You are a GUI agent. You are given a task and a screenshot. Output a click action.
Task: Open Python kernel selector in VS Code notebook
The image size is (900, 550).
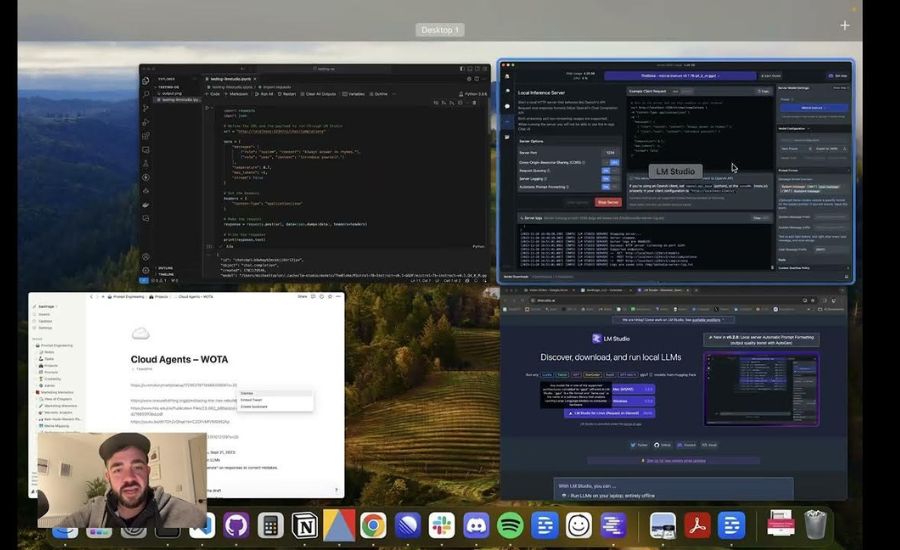(x=473, y=94)
